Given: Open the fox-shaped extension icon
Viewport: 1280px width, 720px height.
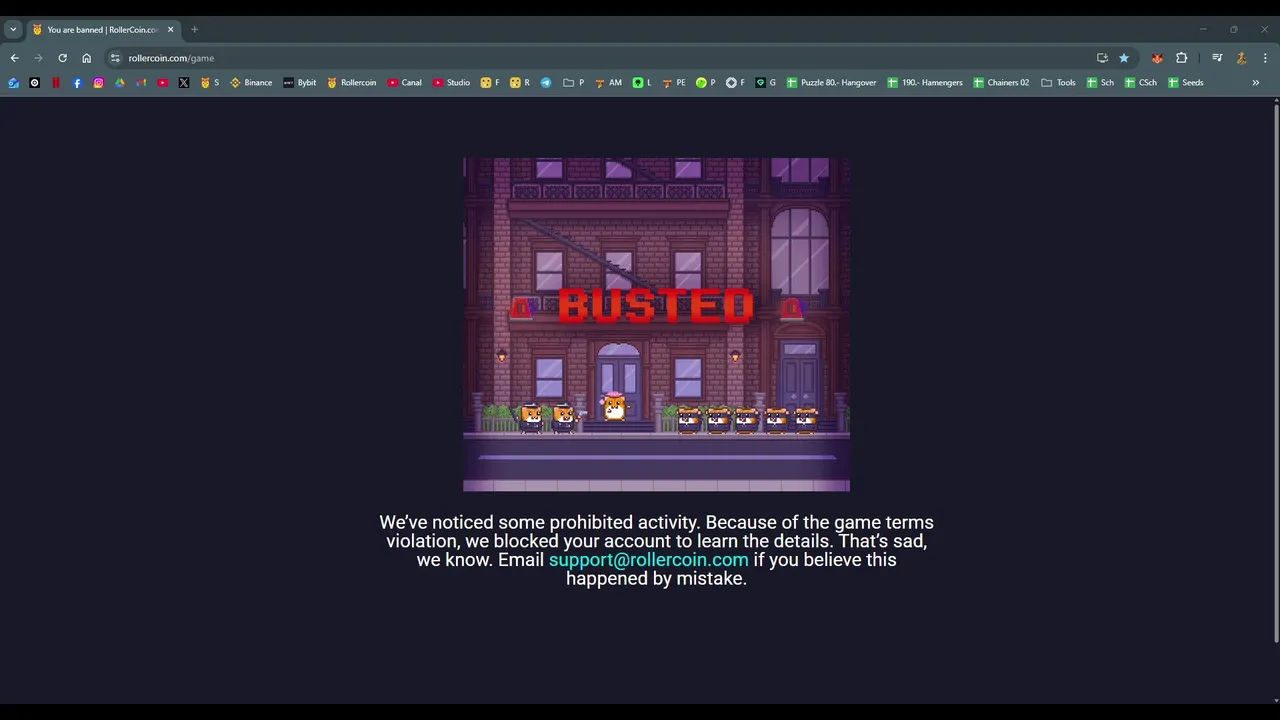Looking at the screenshot, I should point(1157,58).
